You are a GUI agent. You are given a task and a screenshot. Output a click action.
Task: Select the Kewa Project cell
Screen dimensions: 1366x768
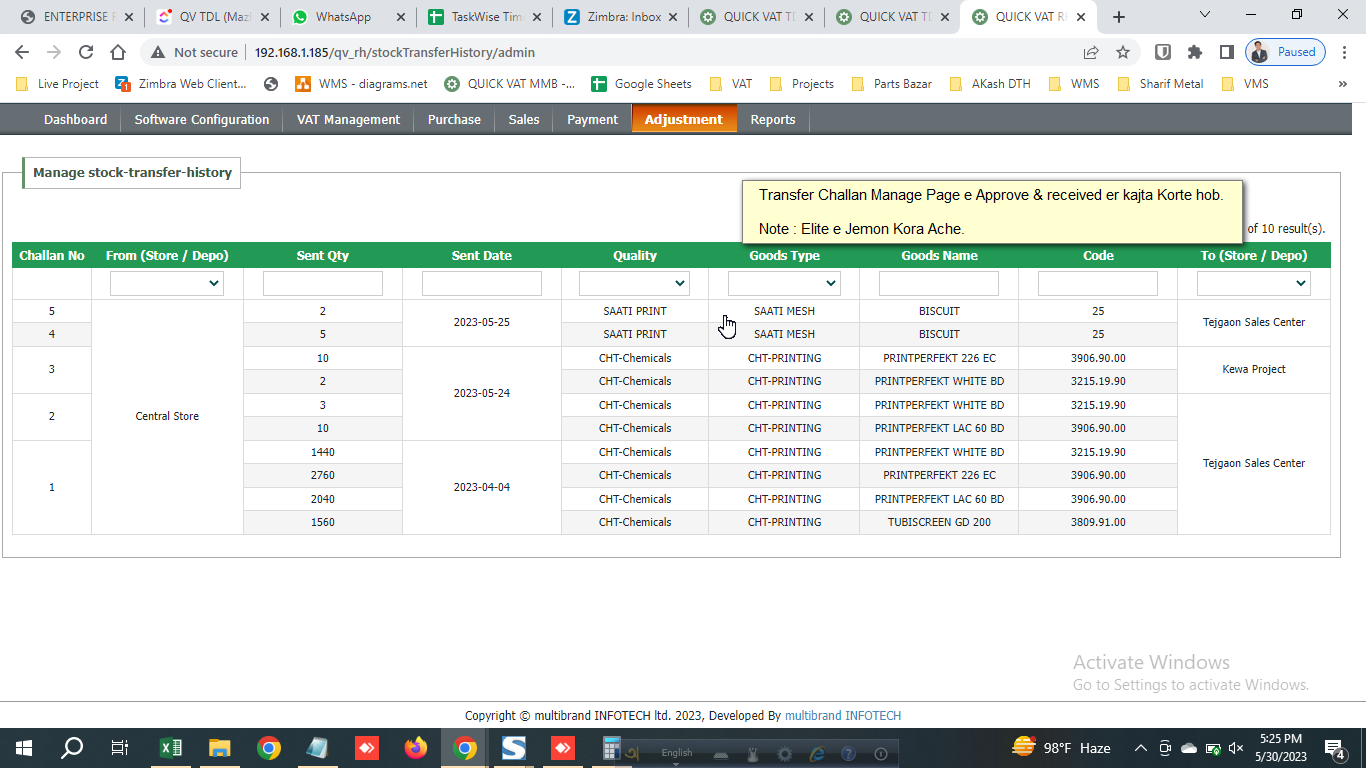1254,369
